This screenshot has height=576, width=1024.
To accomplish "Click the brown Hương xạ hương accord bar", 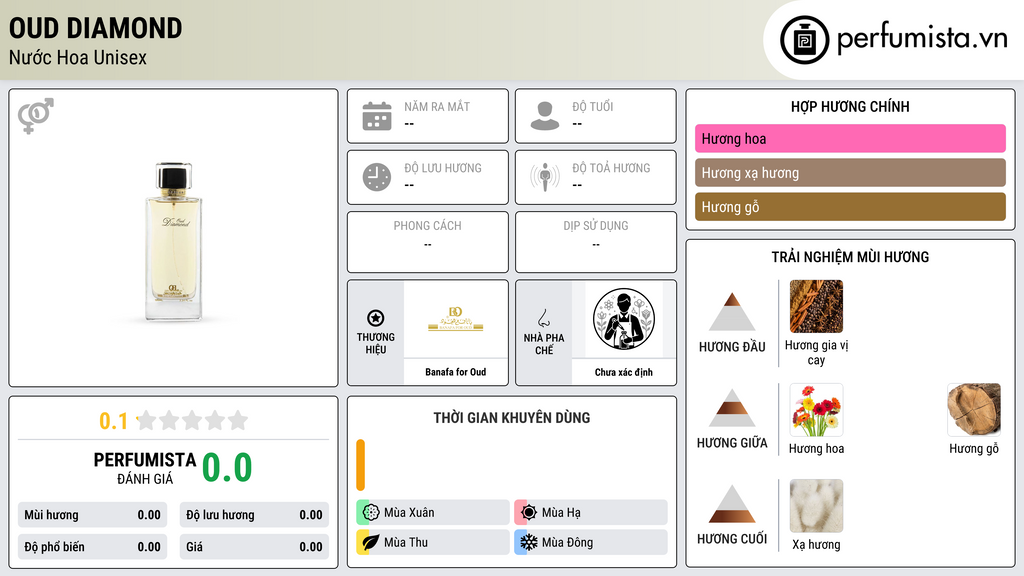I will point(850,173).
